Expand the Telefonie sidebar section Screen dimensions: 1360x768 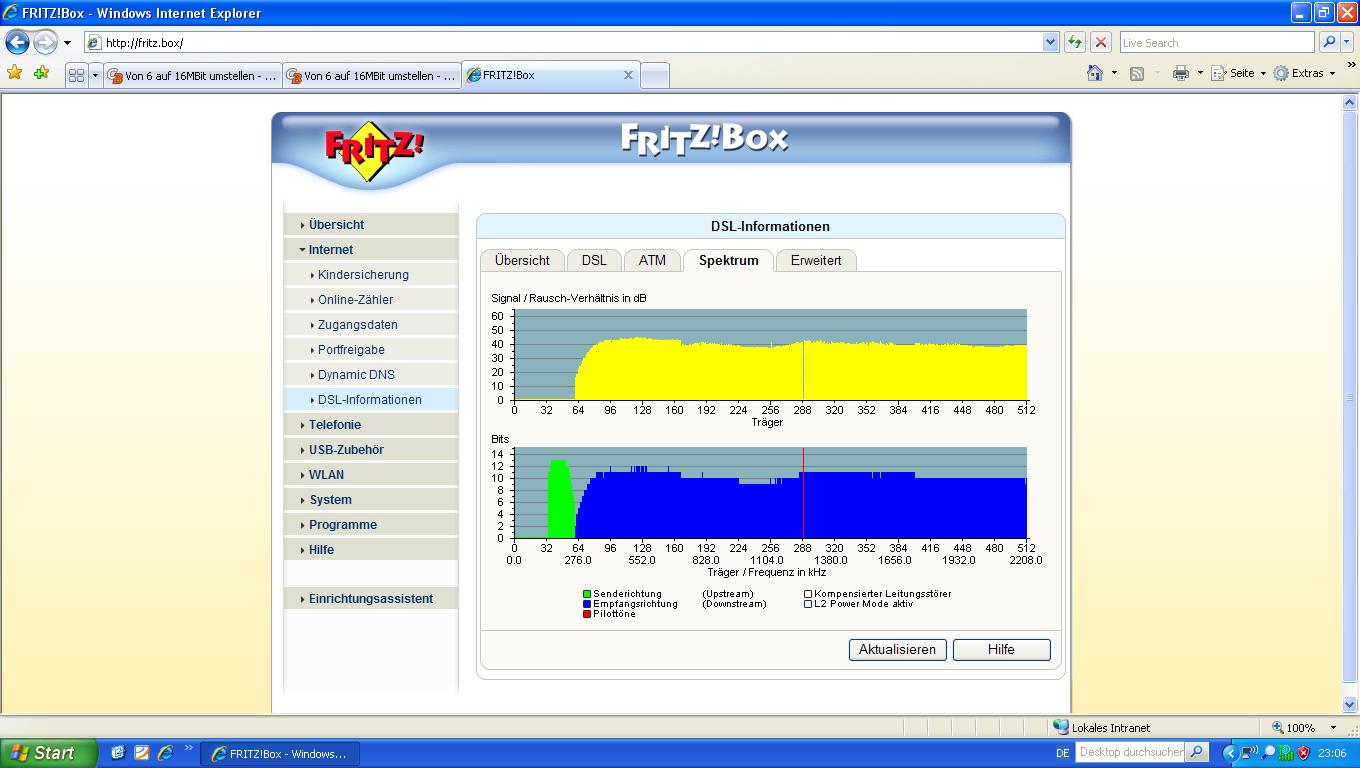coord(371,425)
